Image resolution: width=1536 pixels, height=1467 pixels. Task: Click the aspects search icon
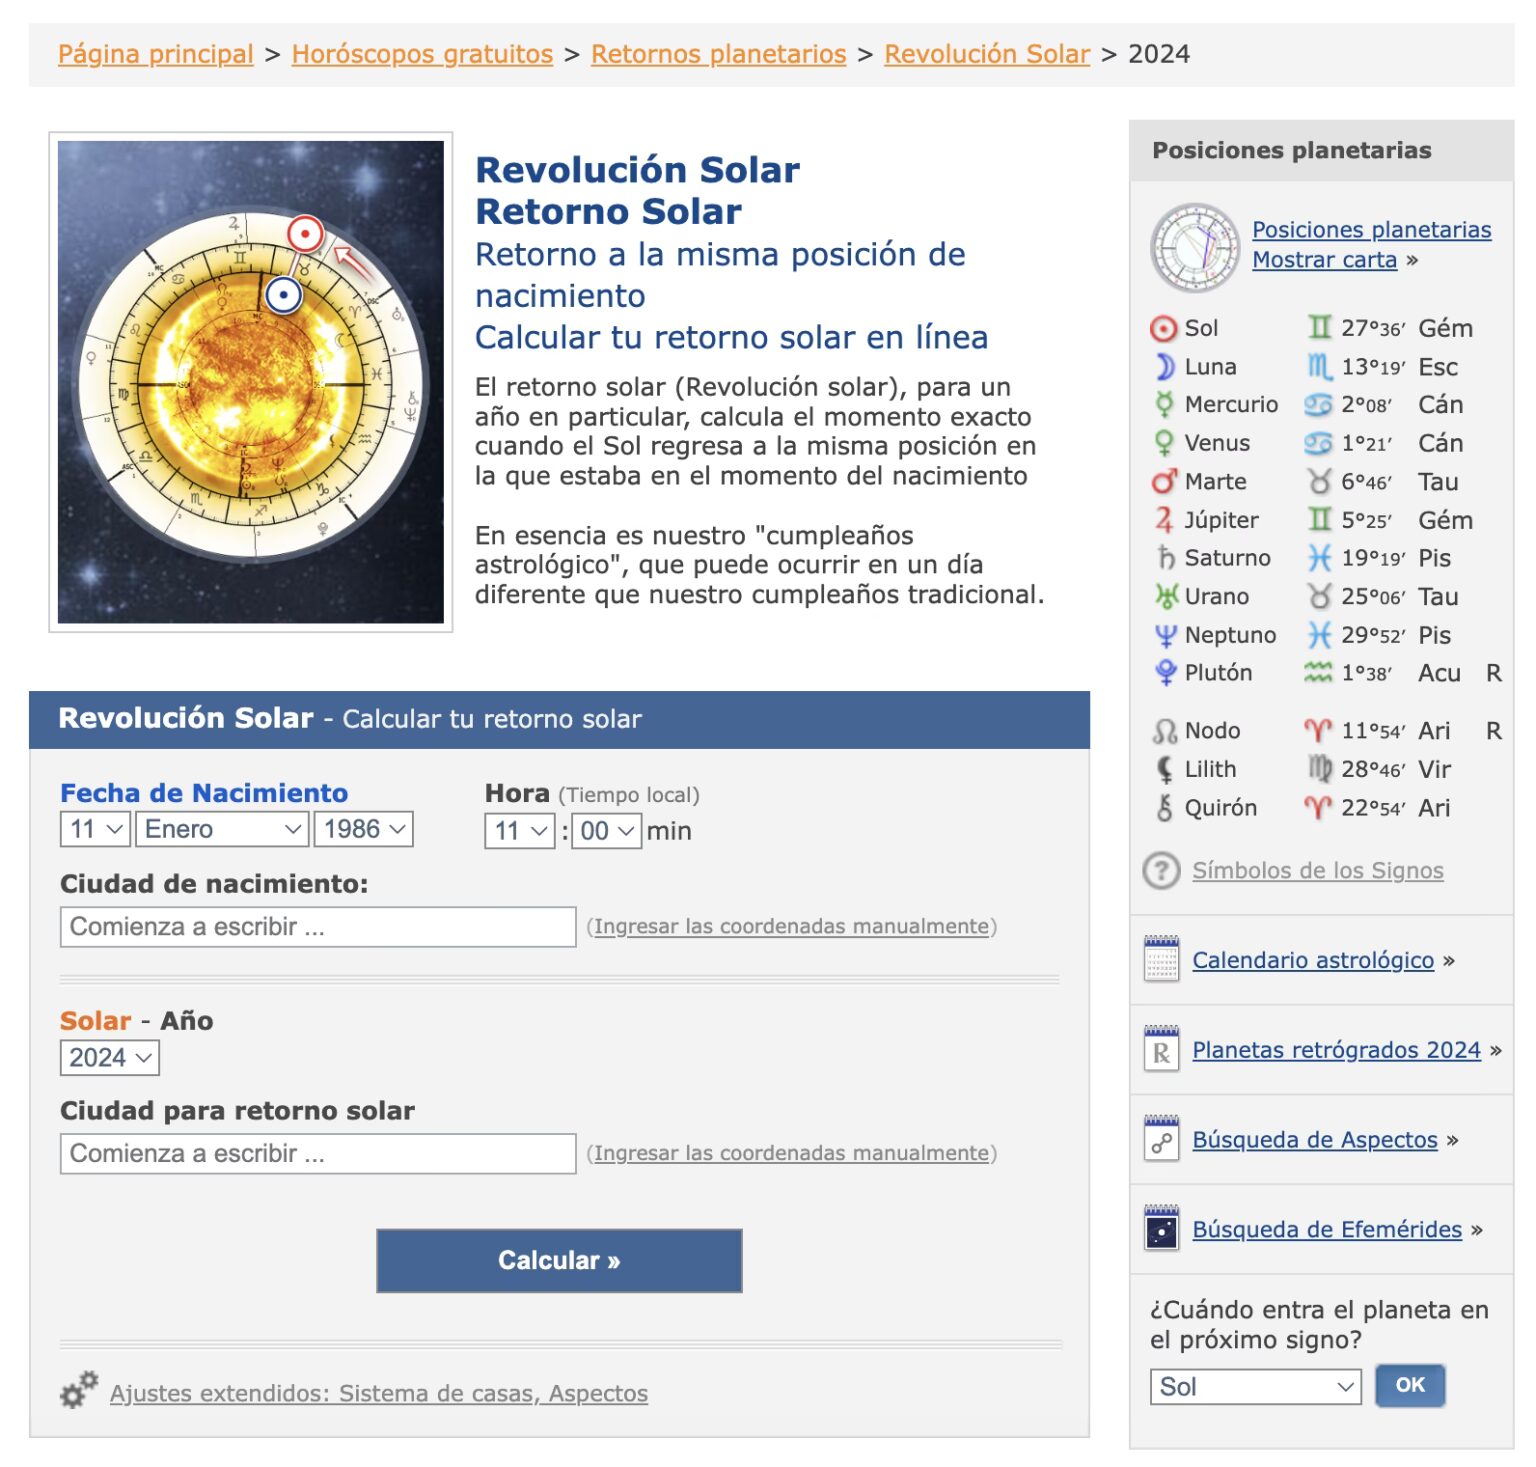pyautogui.click(x=1161, y=1139)
